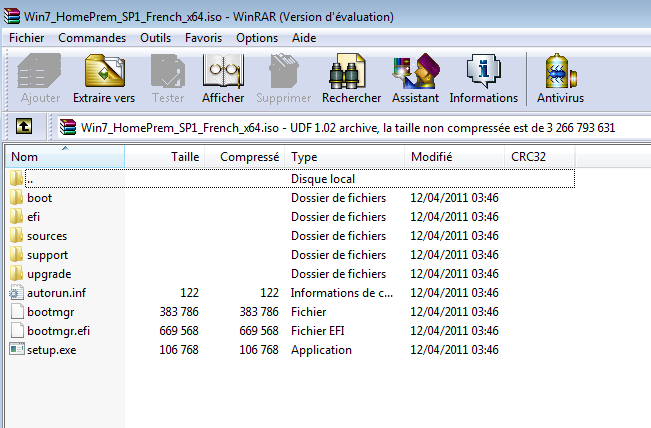Sort by Modifié date column
This screenshot has height=428, width=651.
point(431,157)
